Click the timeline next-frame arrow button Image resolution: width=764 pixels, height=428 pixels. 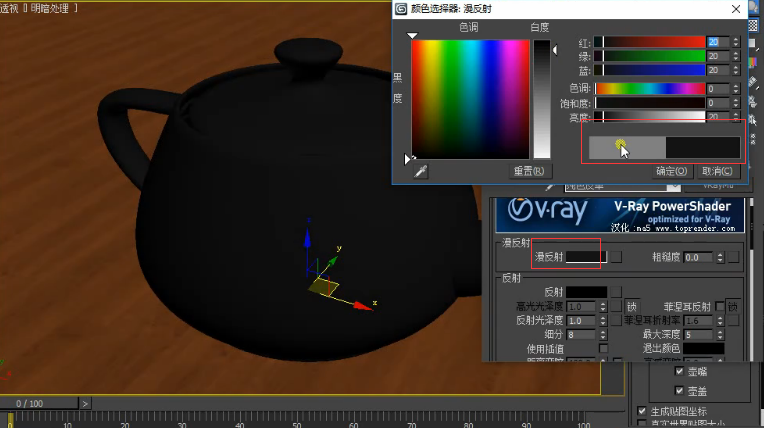point(85,404)
